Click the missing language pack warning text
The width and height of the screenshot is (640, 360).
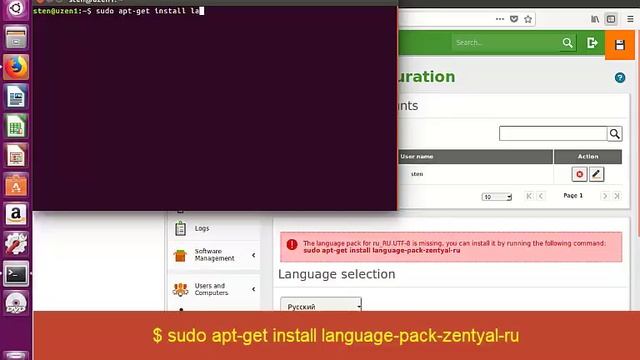tap(454, 247)
